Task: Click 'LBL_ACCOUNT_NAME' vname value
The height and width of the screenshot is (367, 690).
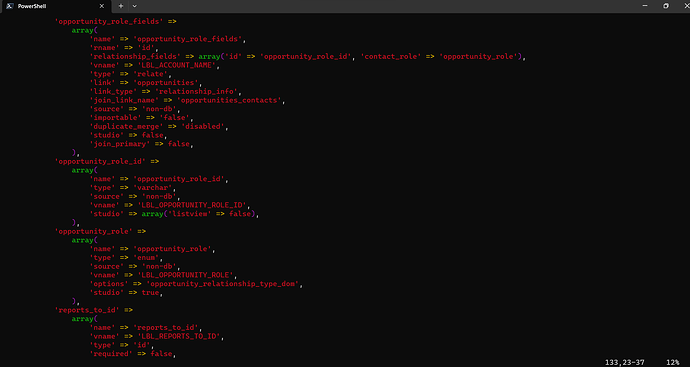Action: tap(178, 65)
